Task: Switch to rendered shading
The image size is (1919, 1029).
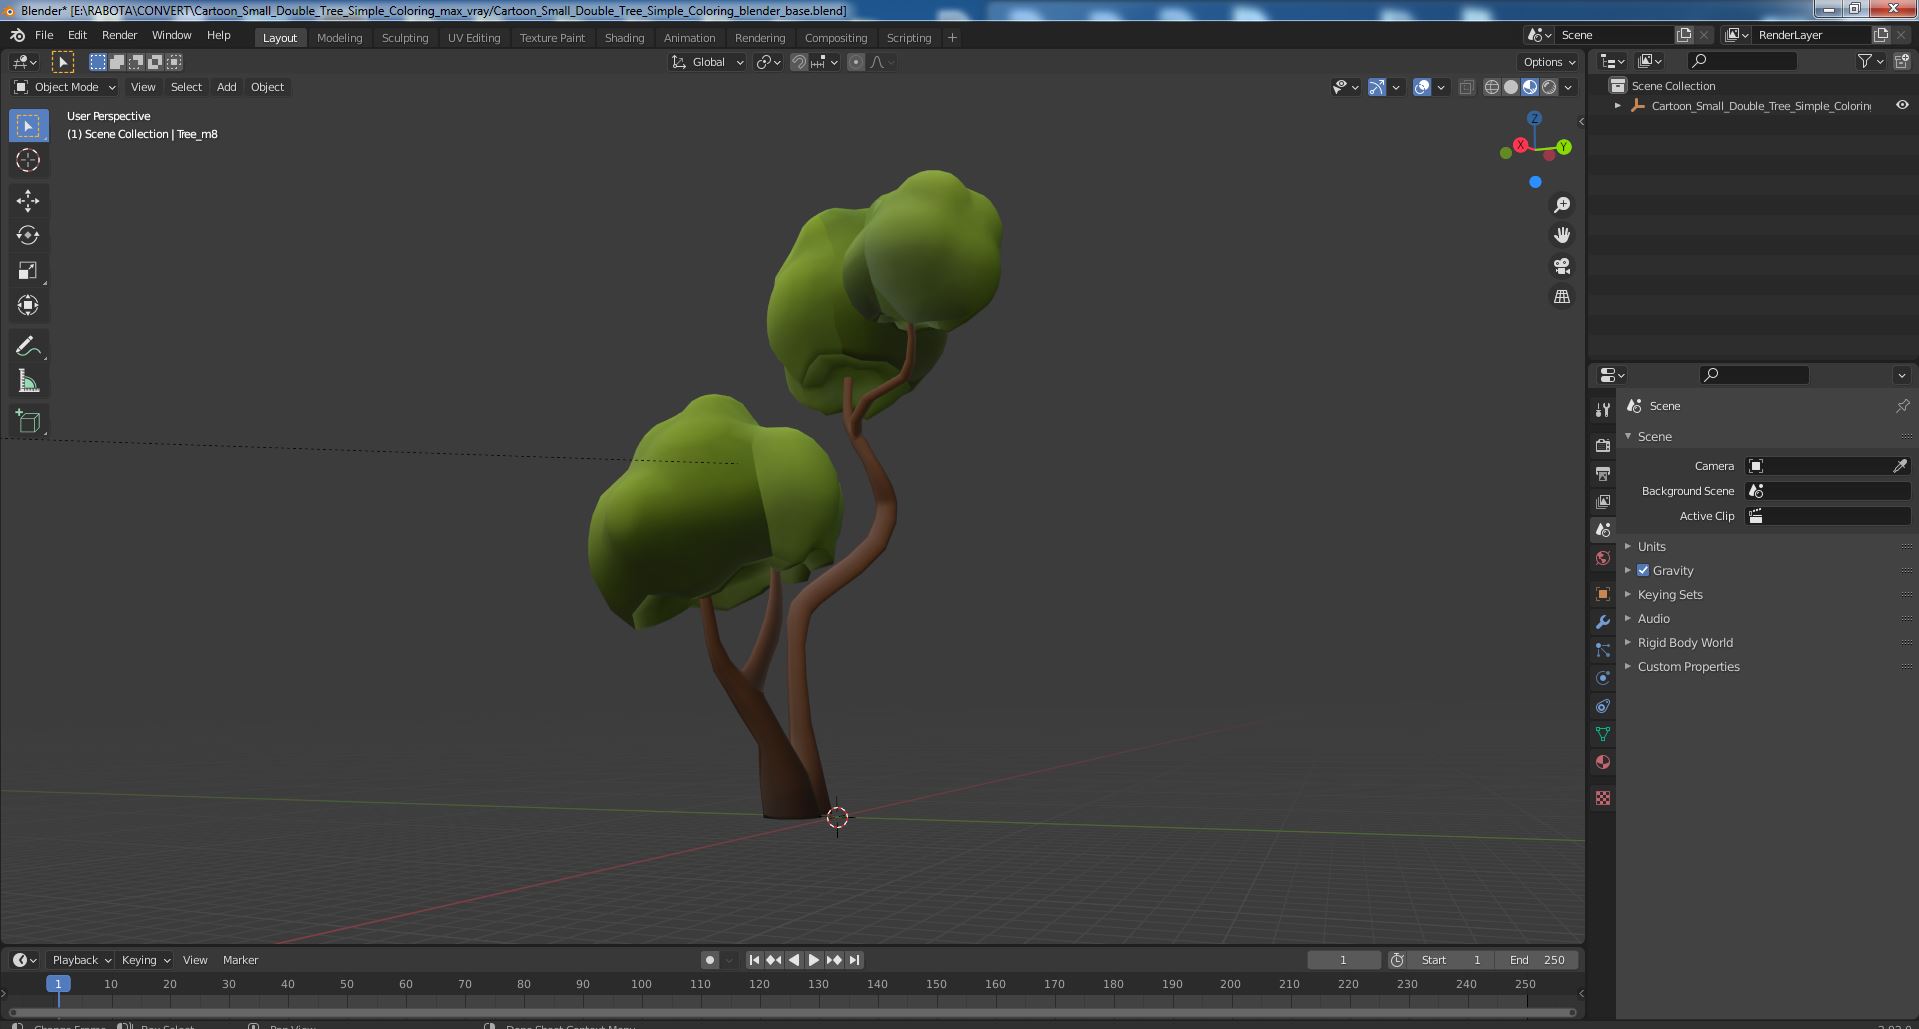Action: tap(1549, 87)
